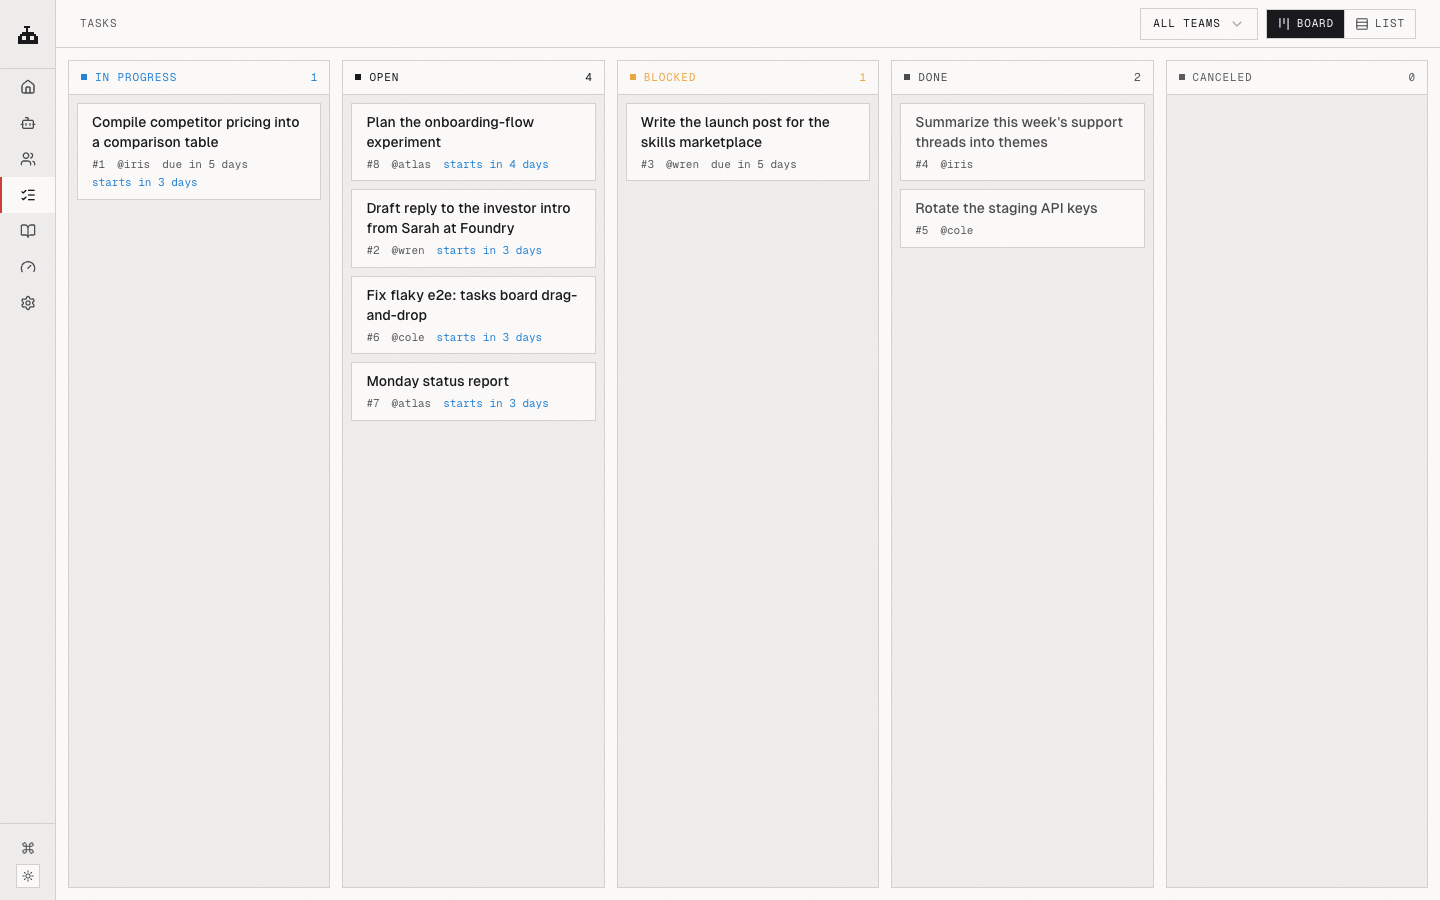This screenshot has width=1440, height=900.
Task: Click the @atlas assignee on task #8
Action: pos(411,165)
